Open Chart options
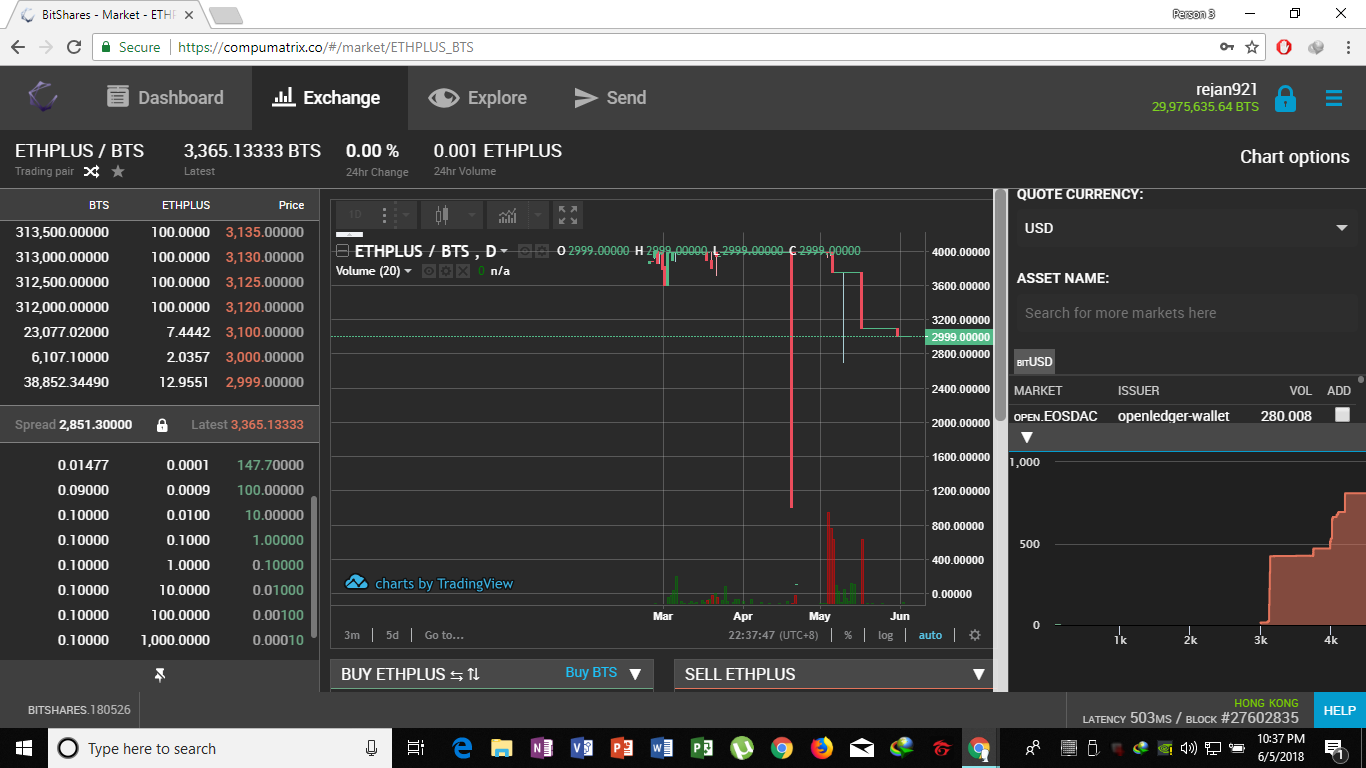 1294,156
